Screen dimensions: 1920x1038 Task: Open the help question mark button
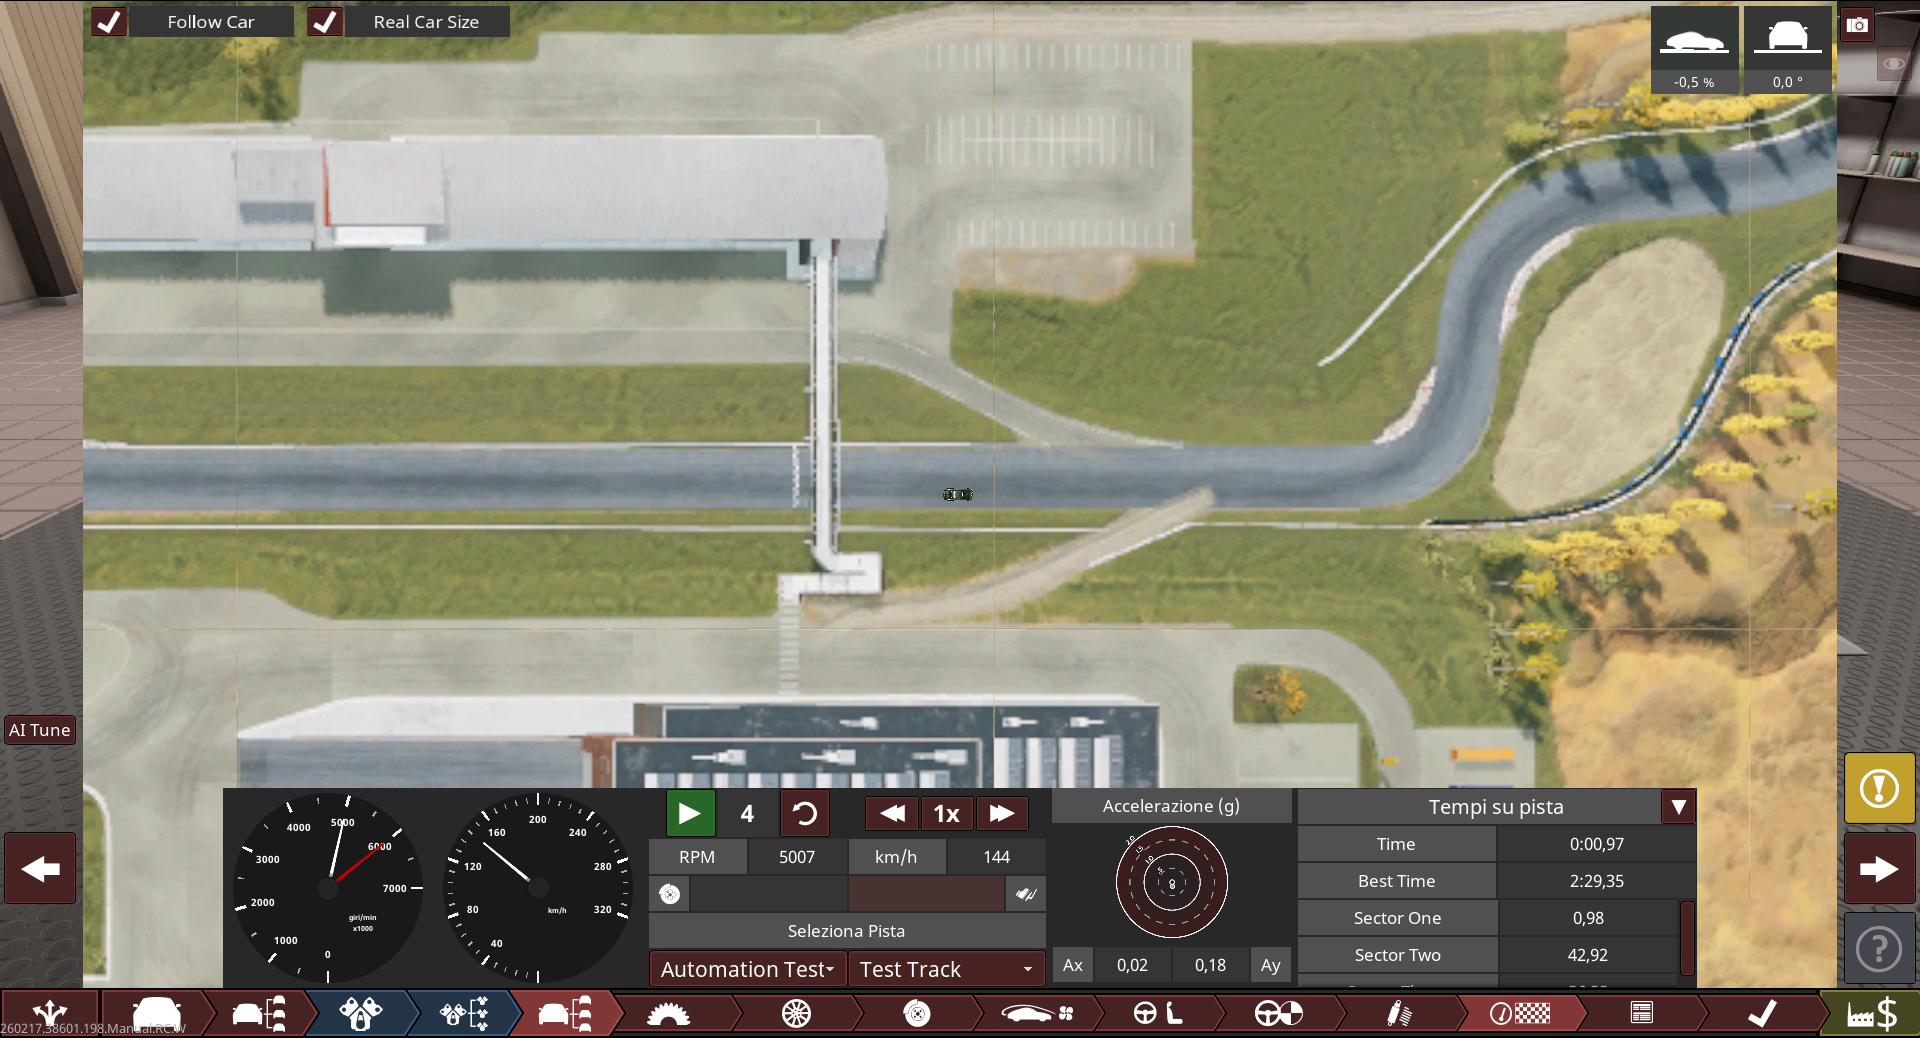coord(1879,949)
